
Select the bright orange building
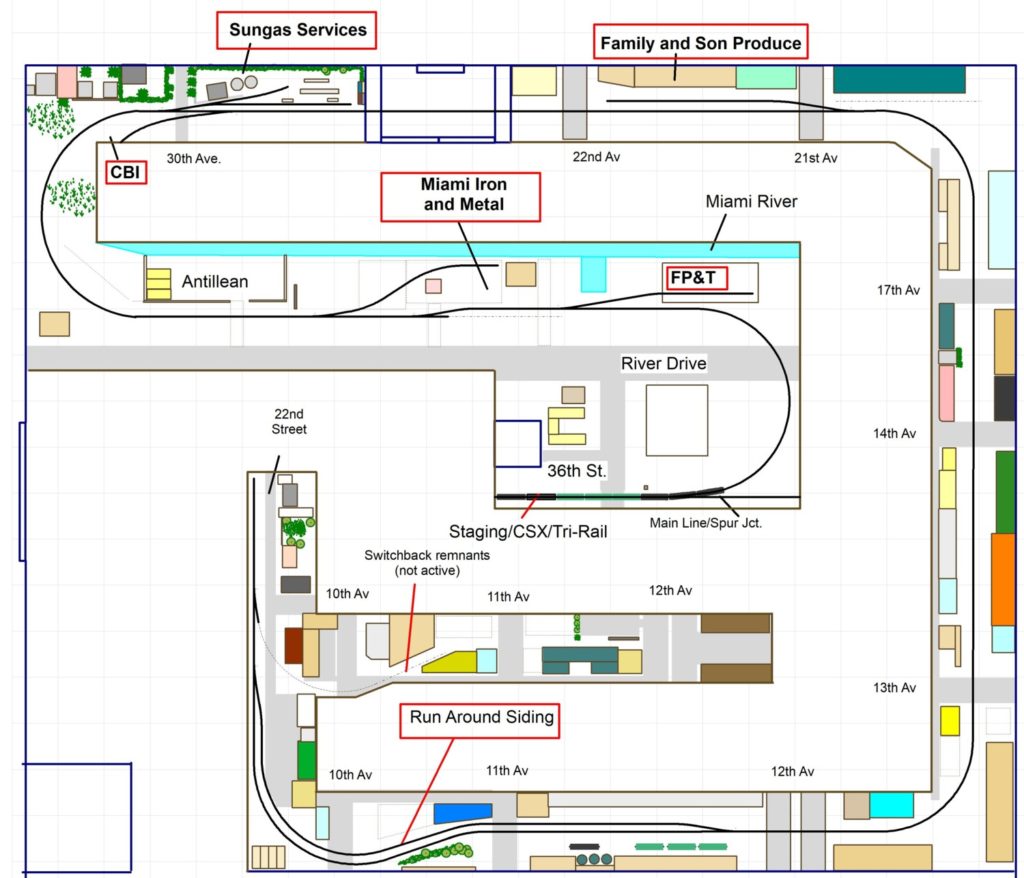coord(1002,579)
